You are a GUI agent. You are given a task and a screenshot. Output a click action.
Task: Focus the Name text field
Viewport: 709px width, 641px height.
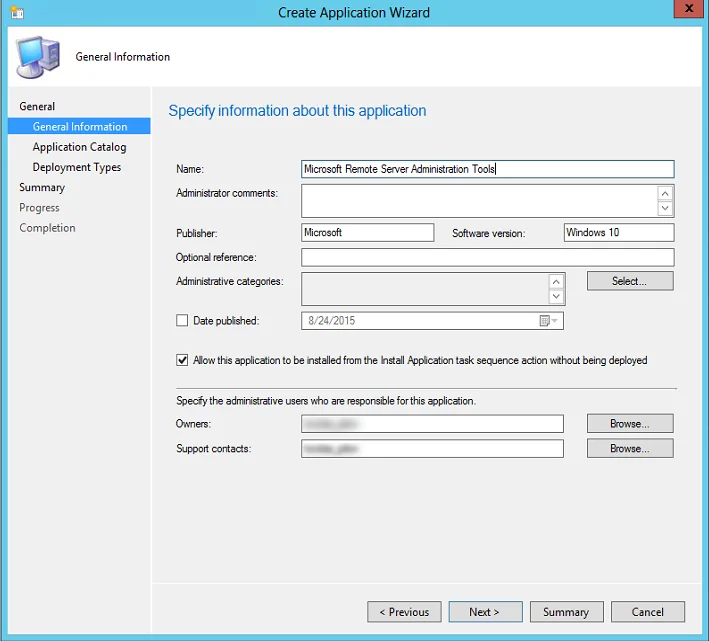pos(487,169)
